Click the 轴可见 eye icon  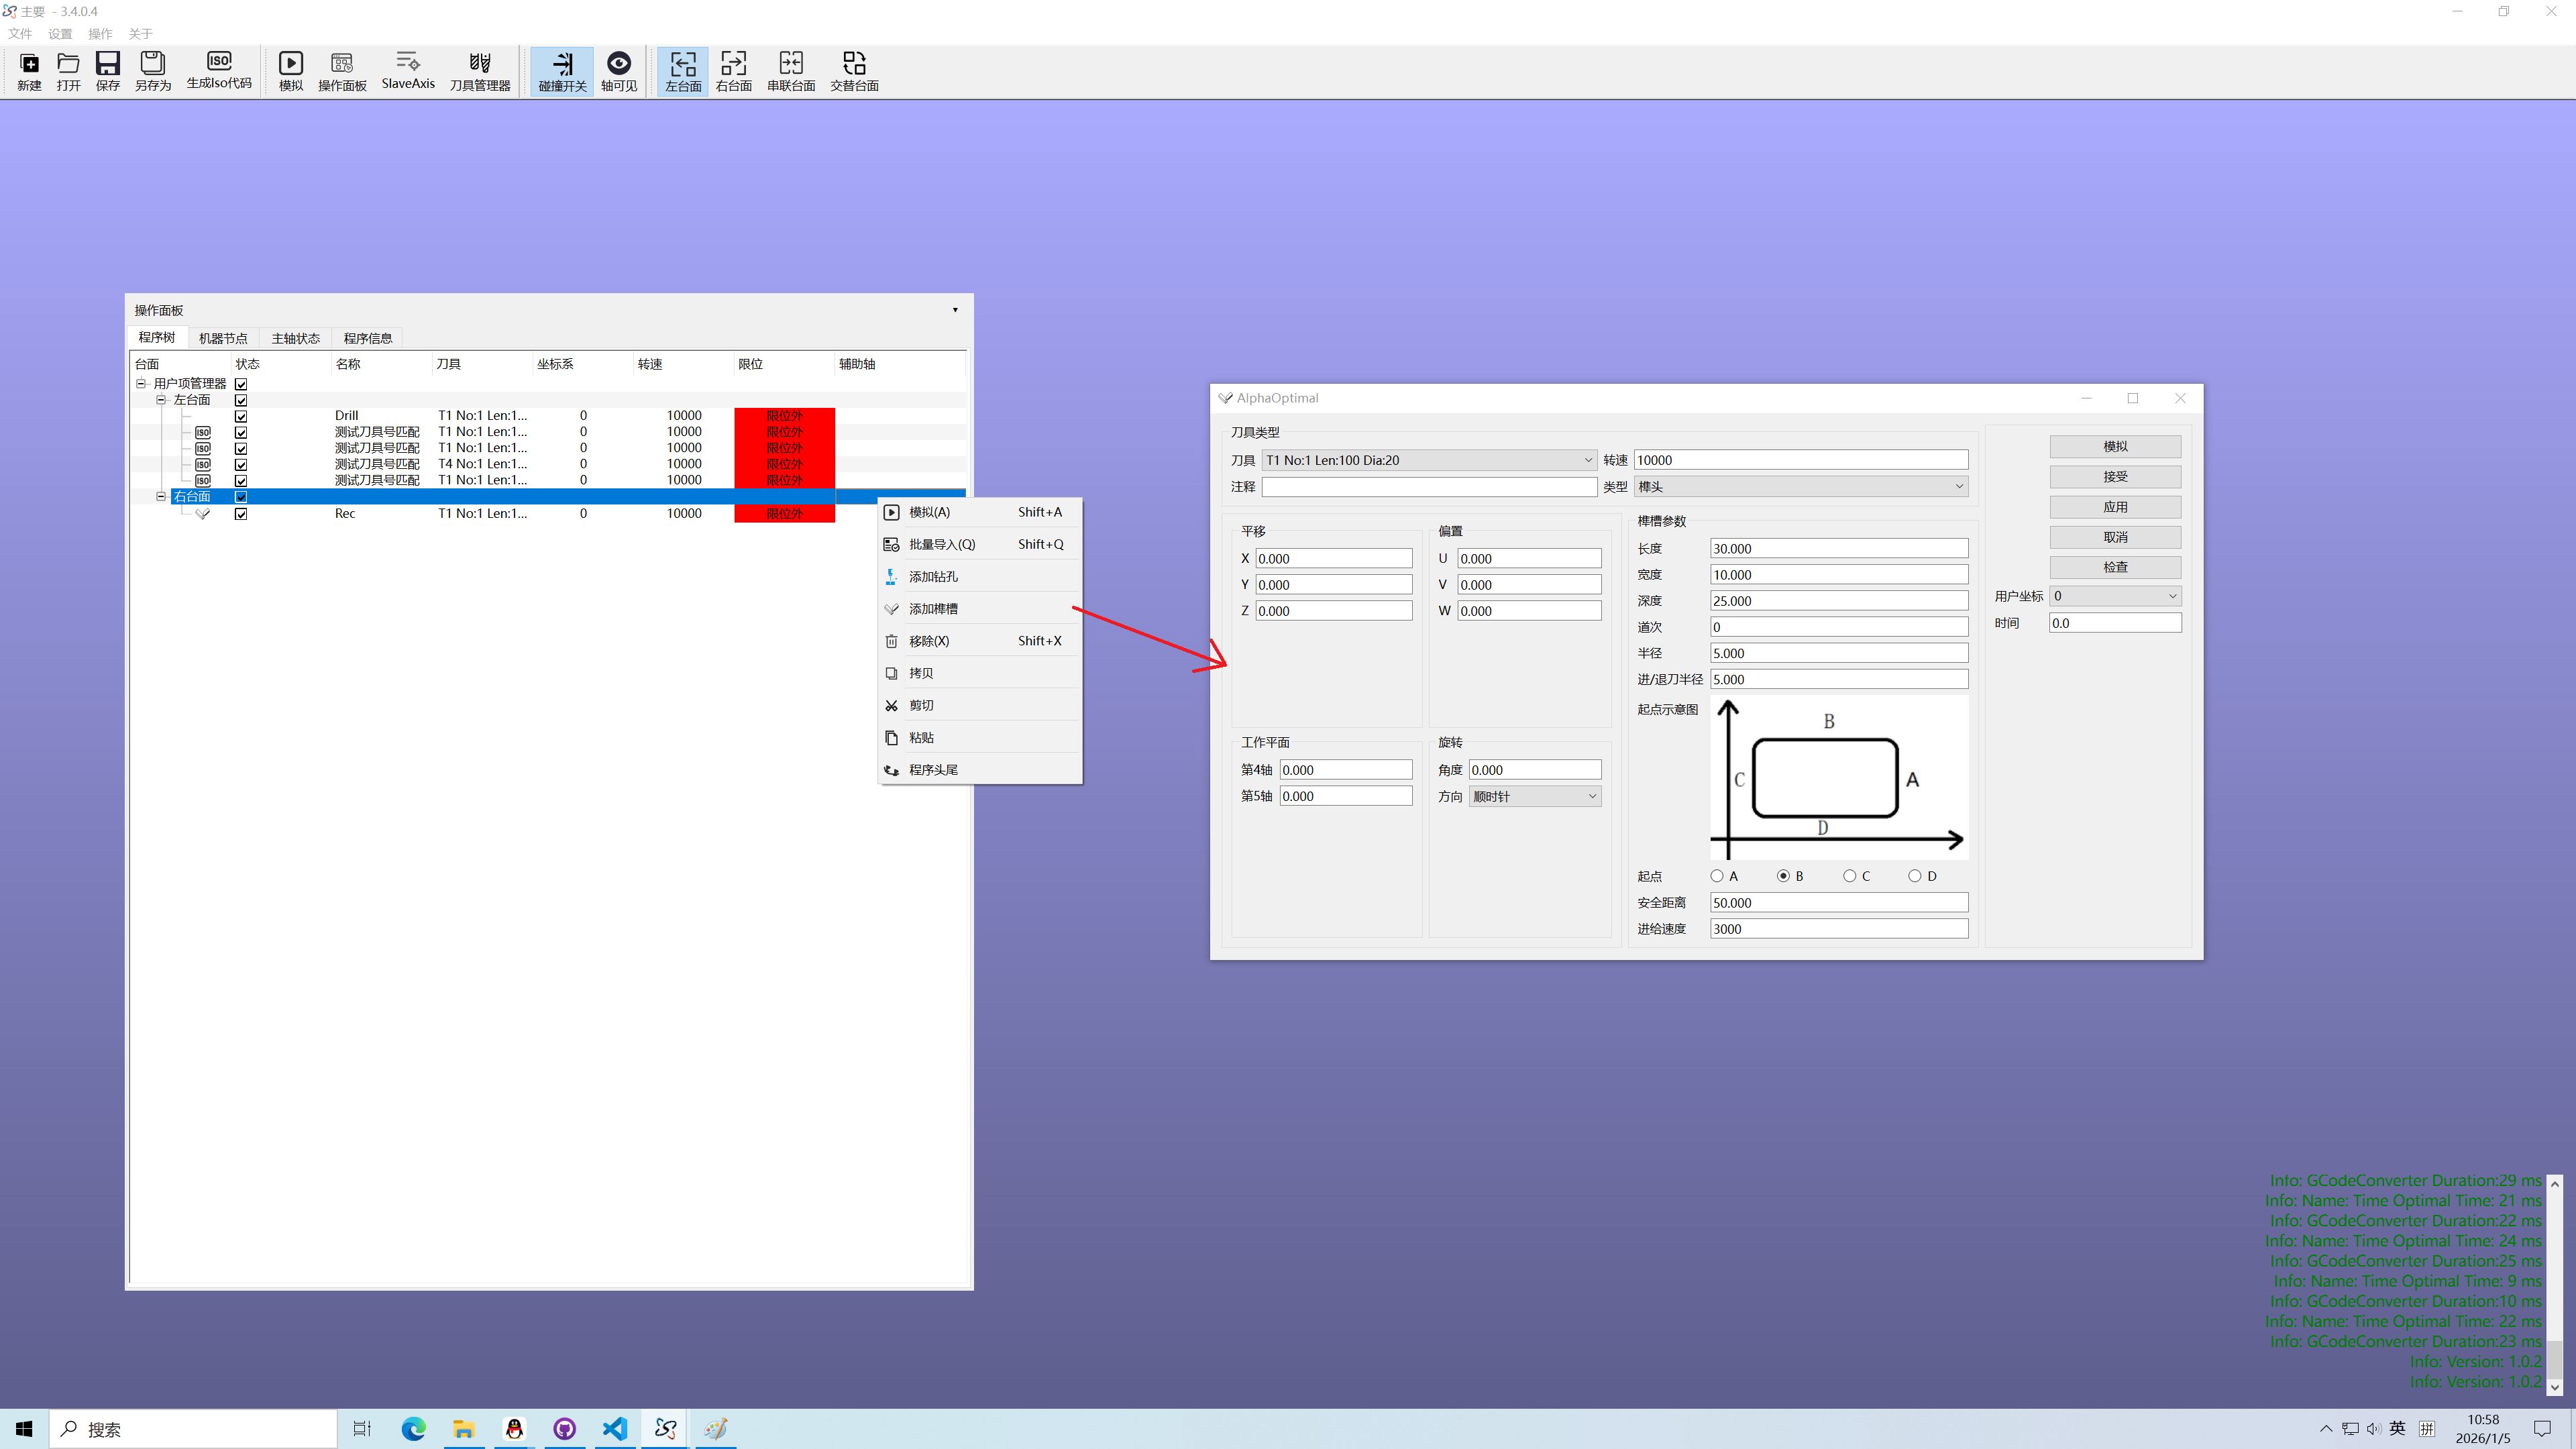point(618,64)
